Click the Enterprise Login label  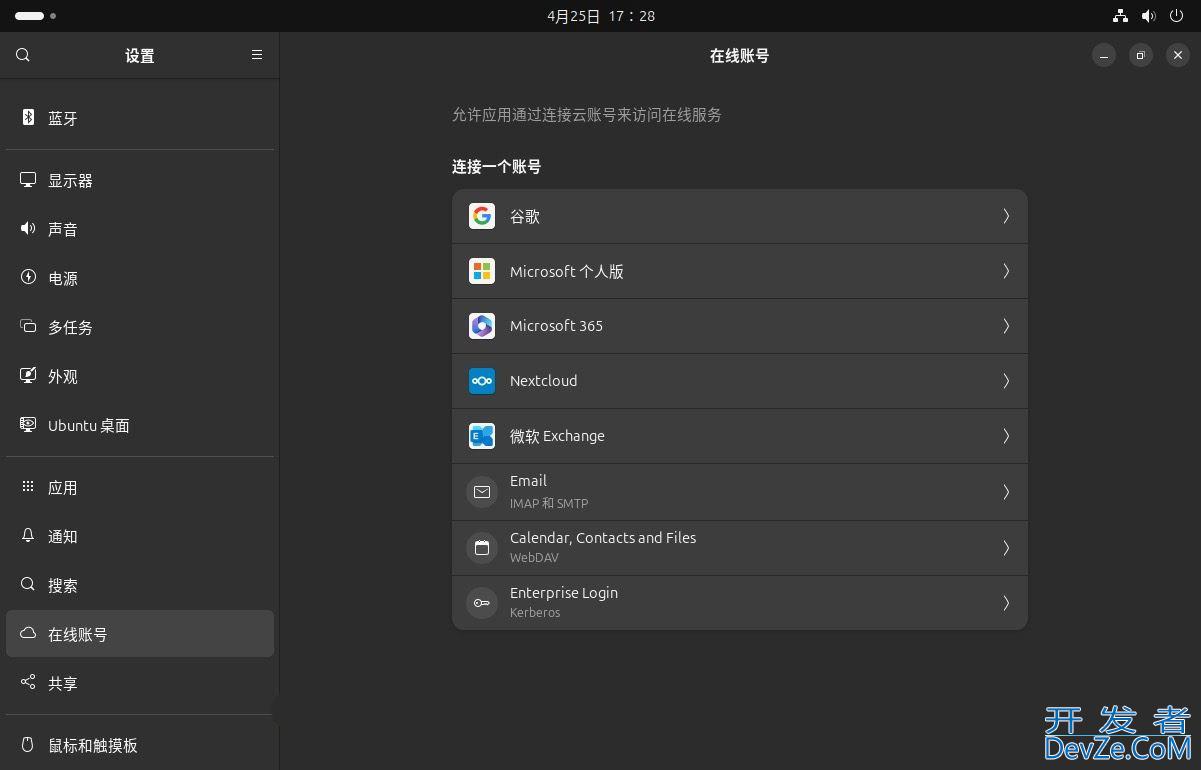tap(564, 593)
